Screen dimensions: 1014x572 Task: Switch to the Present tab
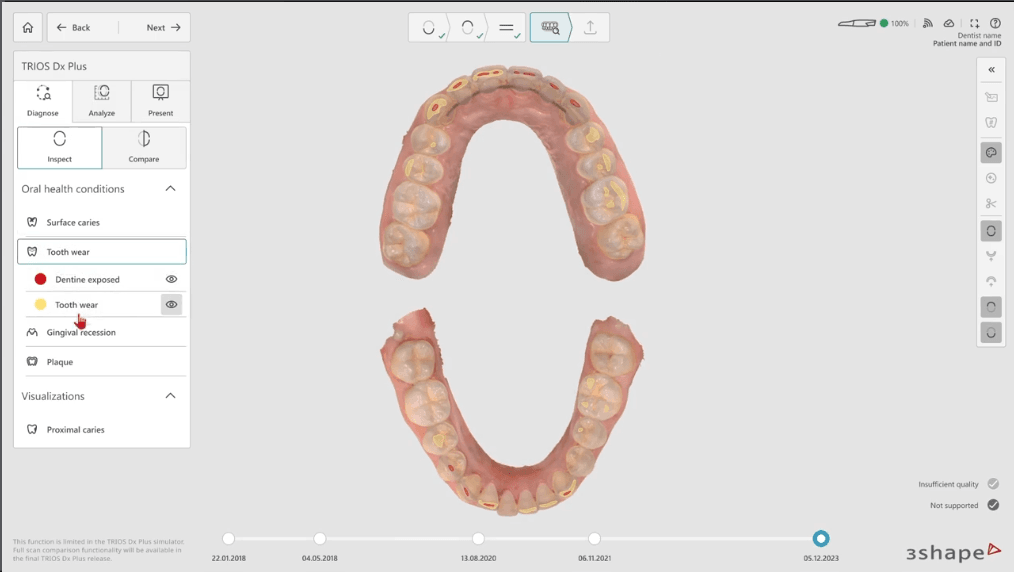160,101
